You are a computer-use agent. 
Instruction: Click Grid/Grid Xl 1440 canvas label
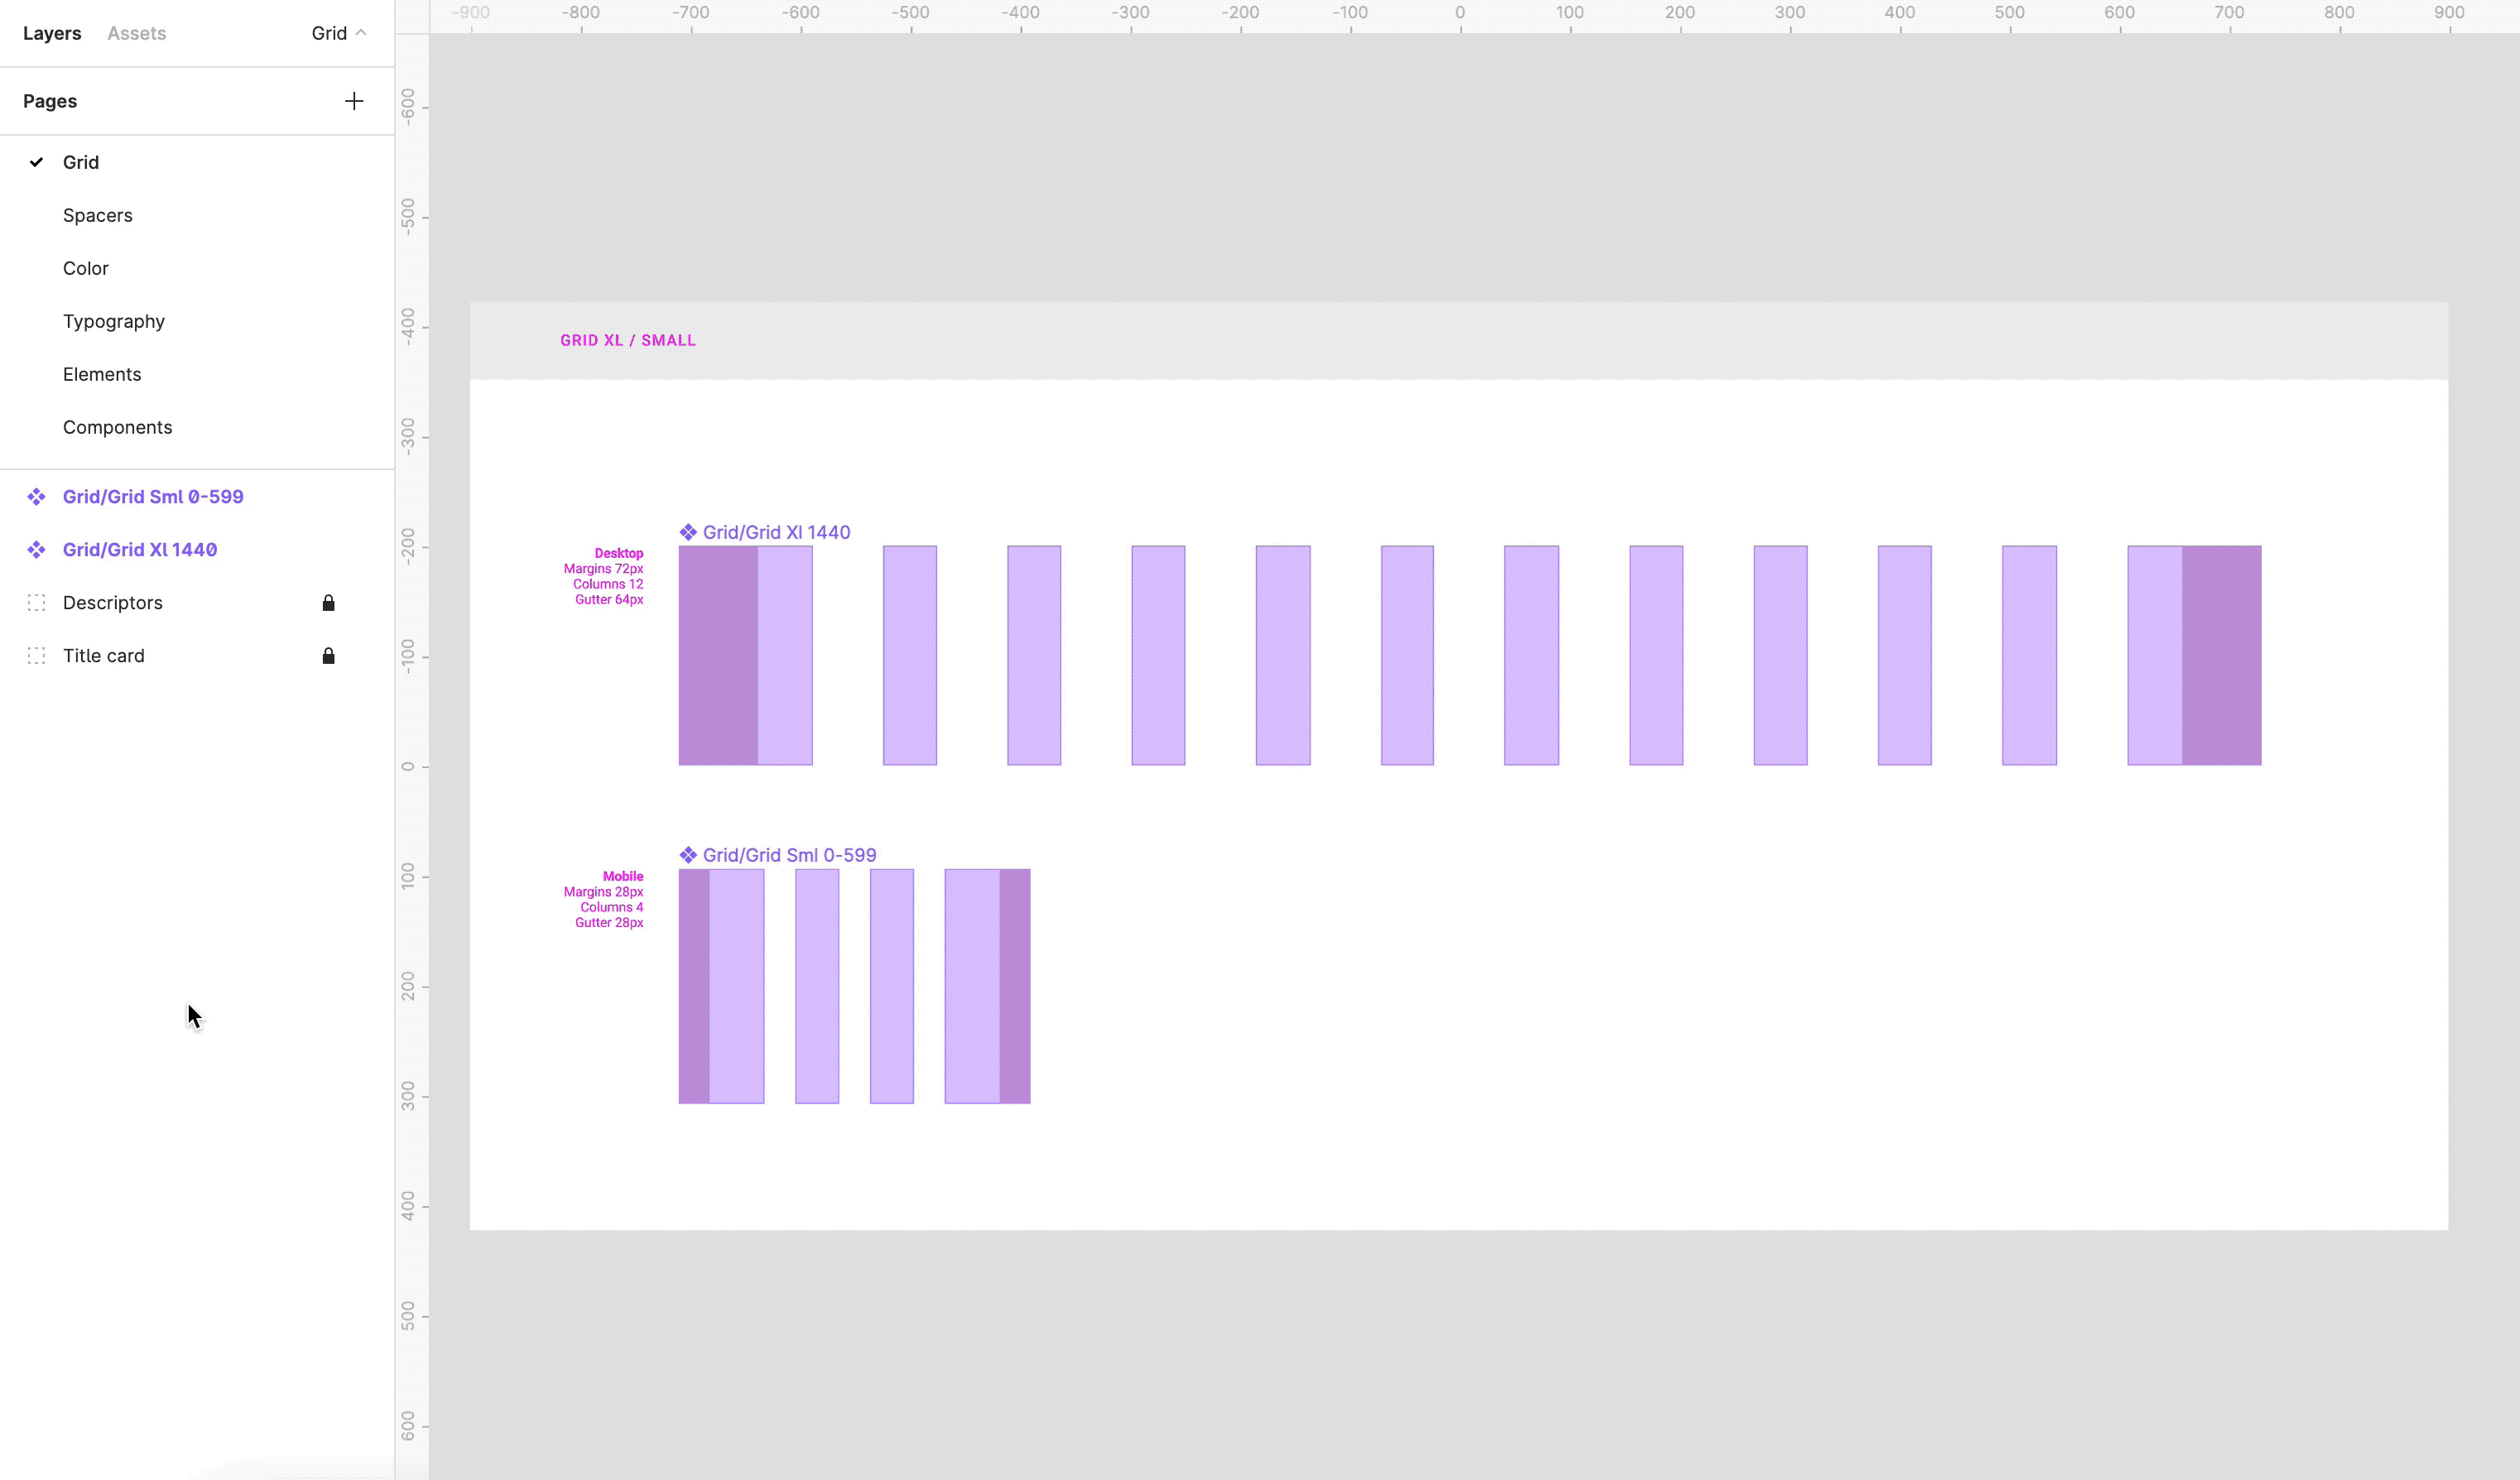(776, 532)
